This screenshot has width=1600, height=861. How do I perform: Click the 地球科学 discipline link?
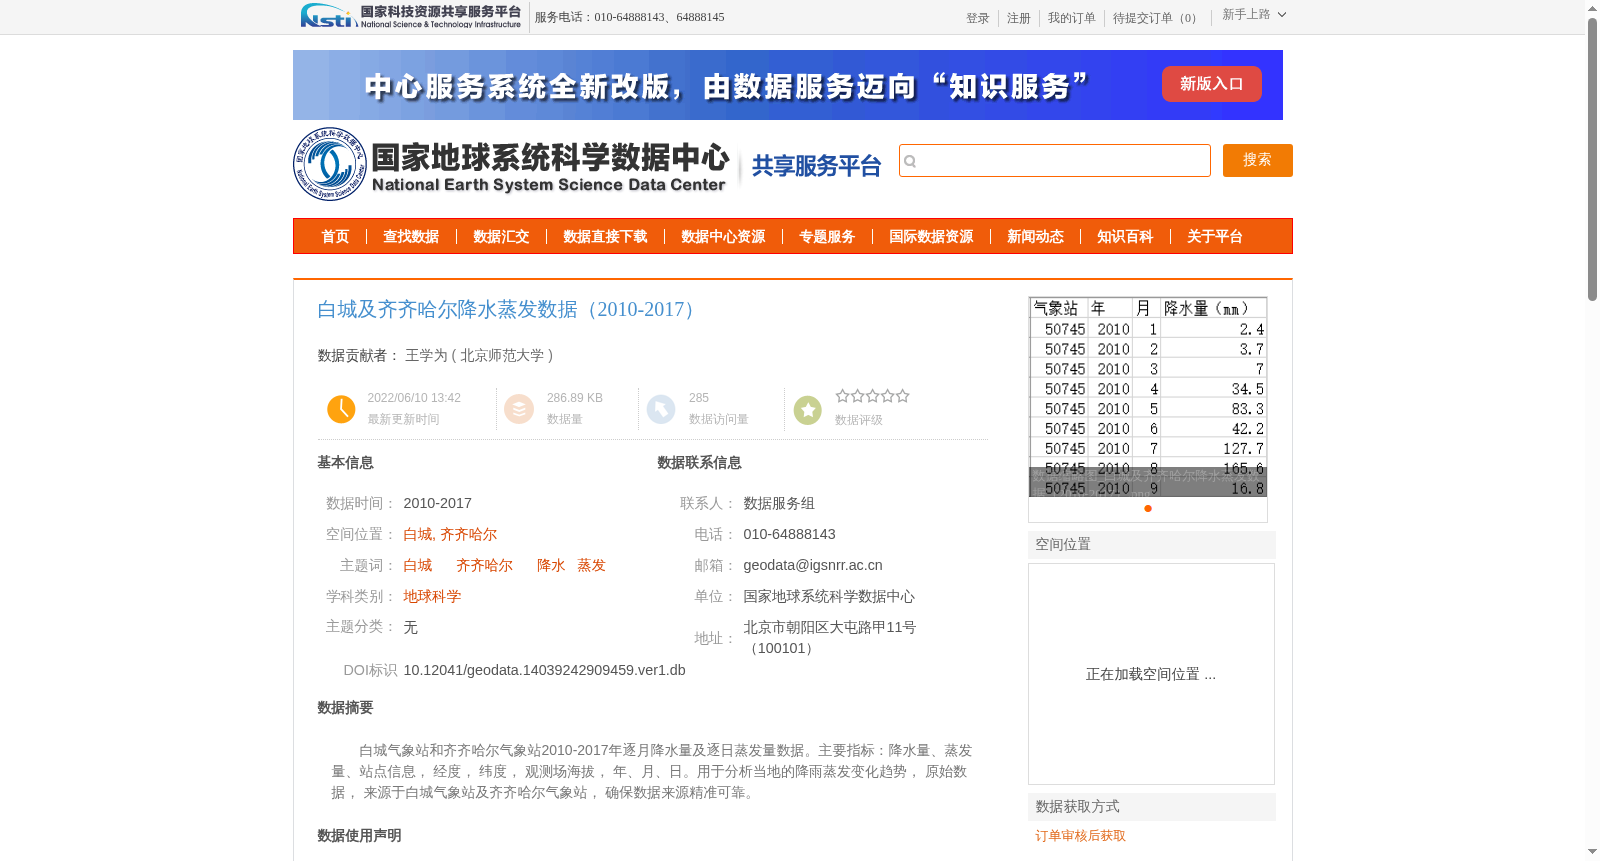(x=432, y=597)
